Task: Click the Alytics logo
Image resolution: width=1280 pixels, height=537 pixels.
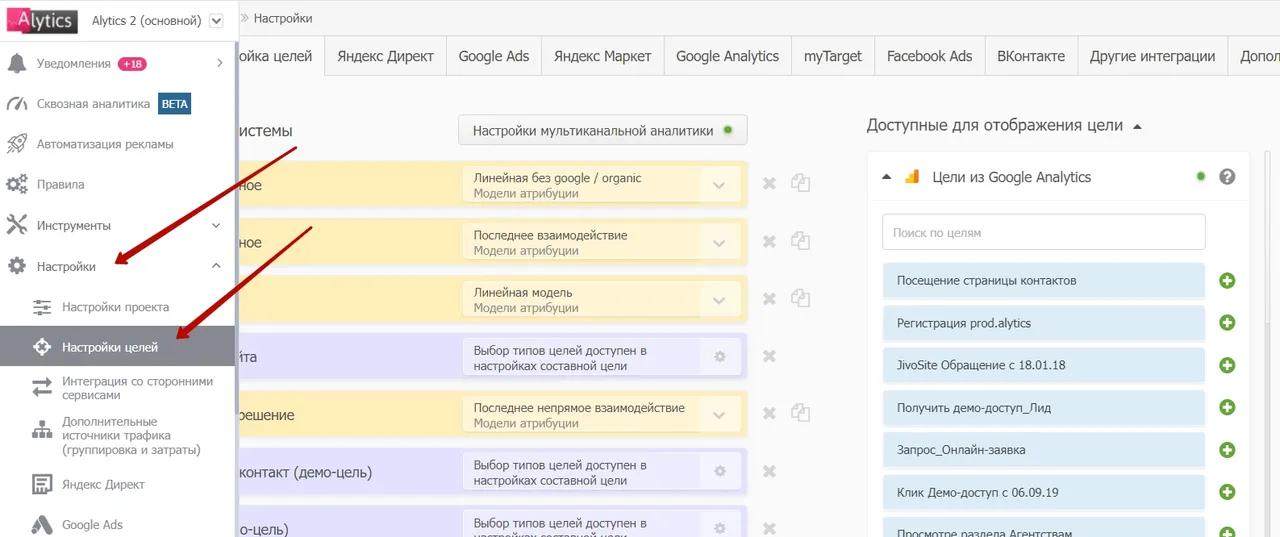Action: click(41, 20)
